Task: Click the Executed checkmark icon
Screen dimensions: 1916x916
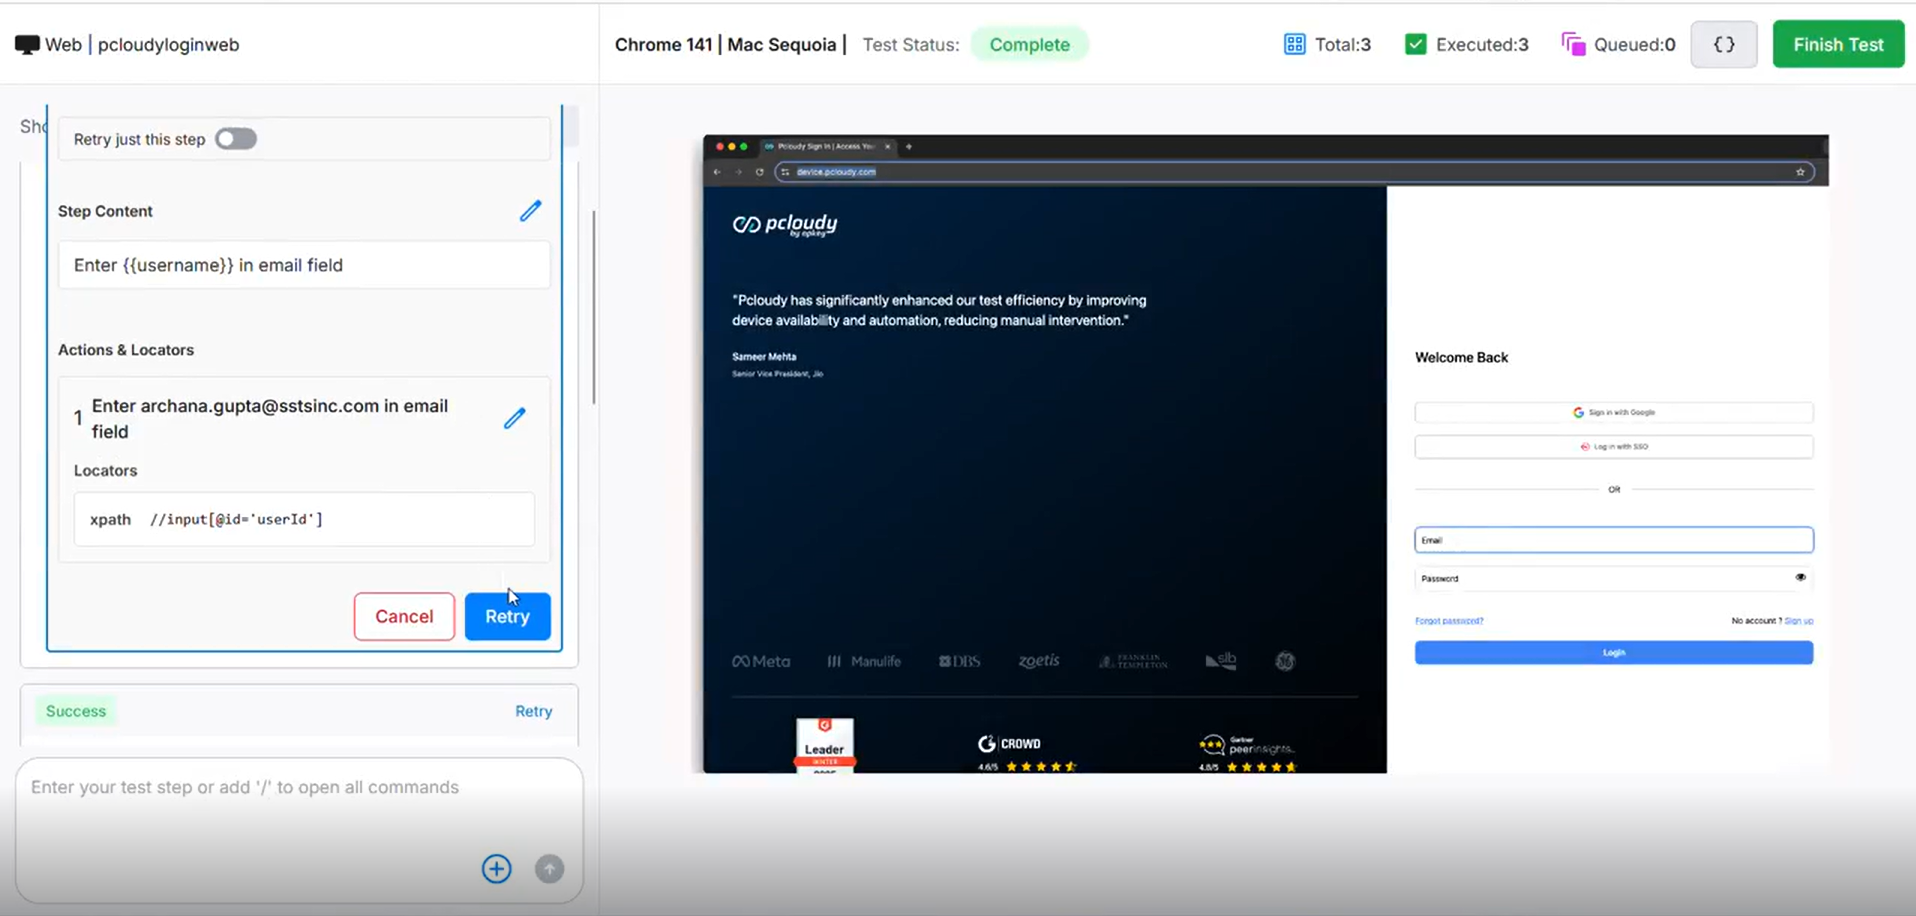Action: (x=1415, y=45)
